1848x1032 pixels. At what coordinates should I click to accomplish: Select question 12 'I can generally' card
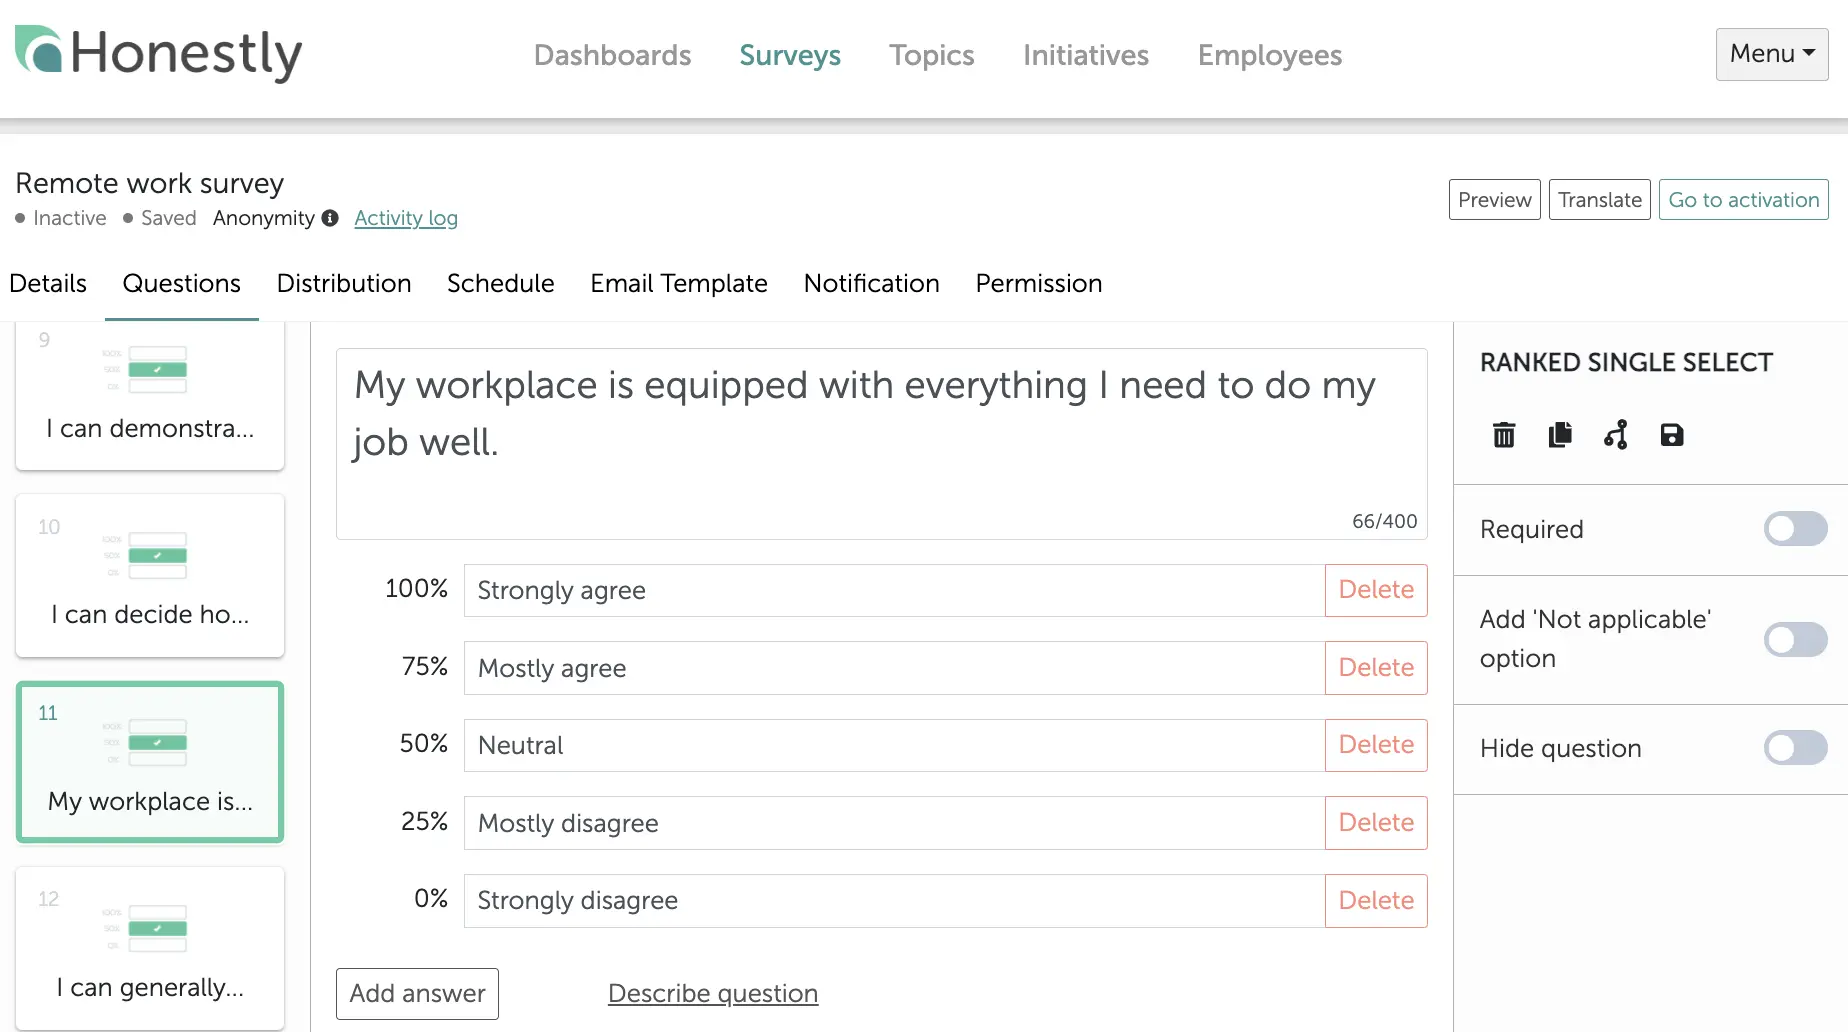coord(150,947)
